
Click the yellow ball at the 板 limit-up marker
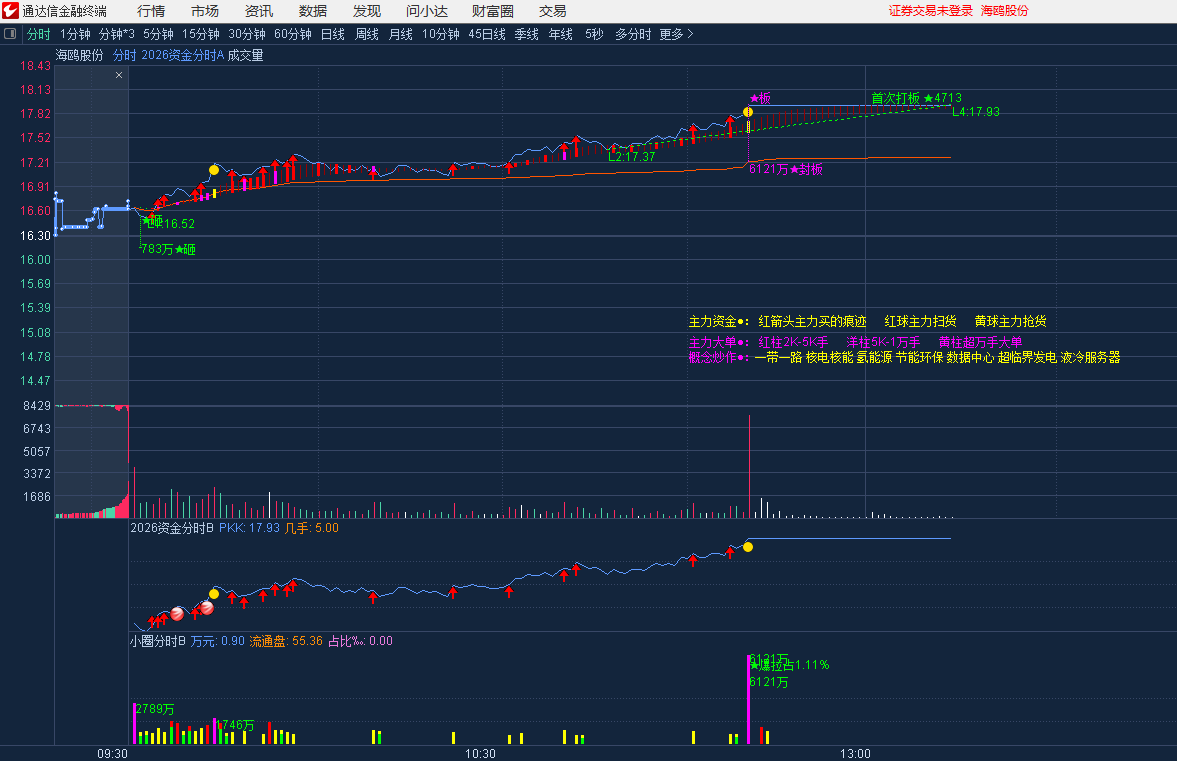(748, 112)
